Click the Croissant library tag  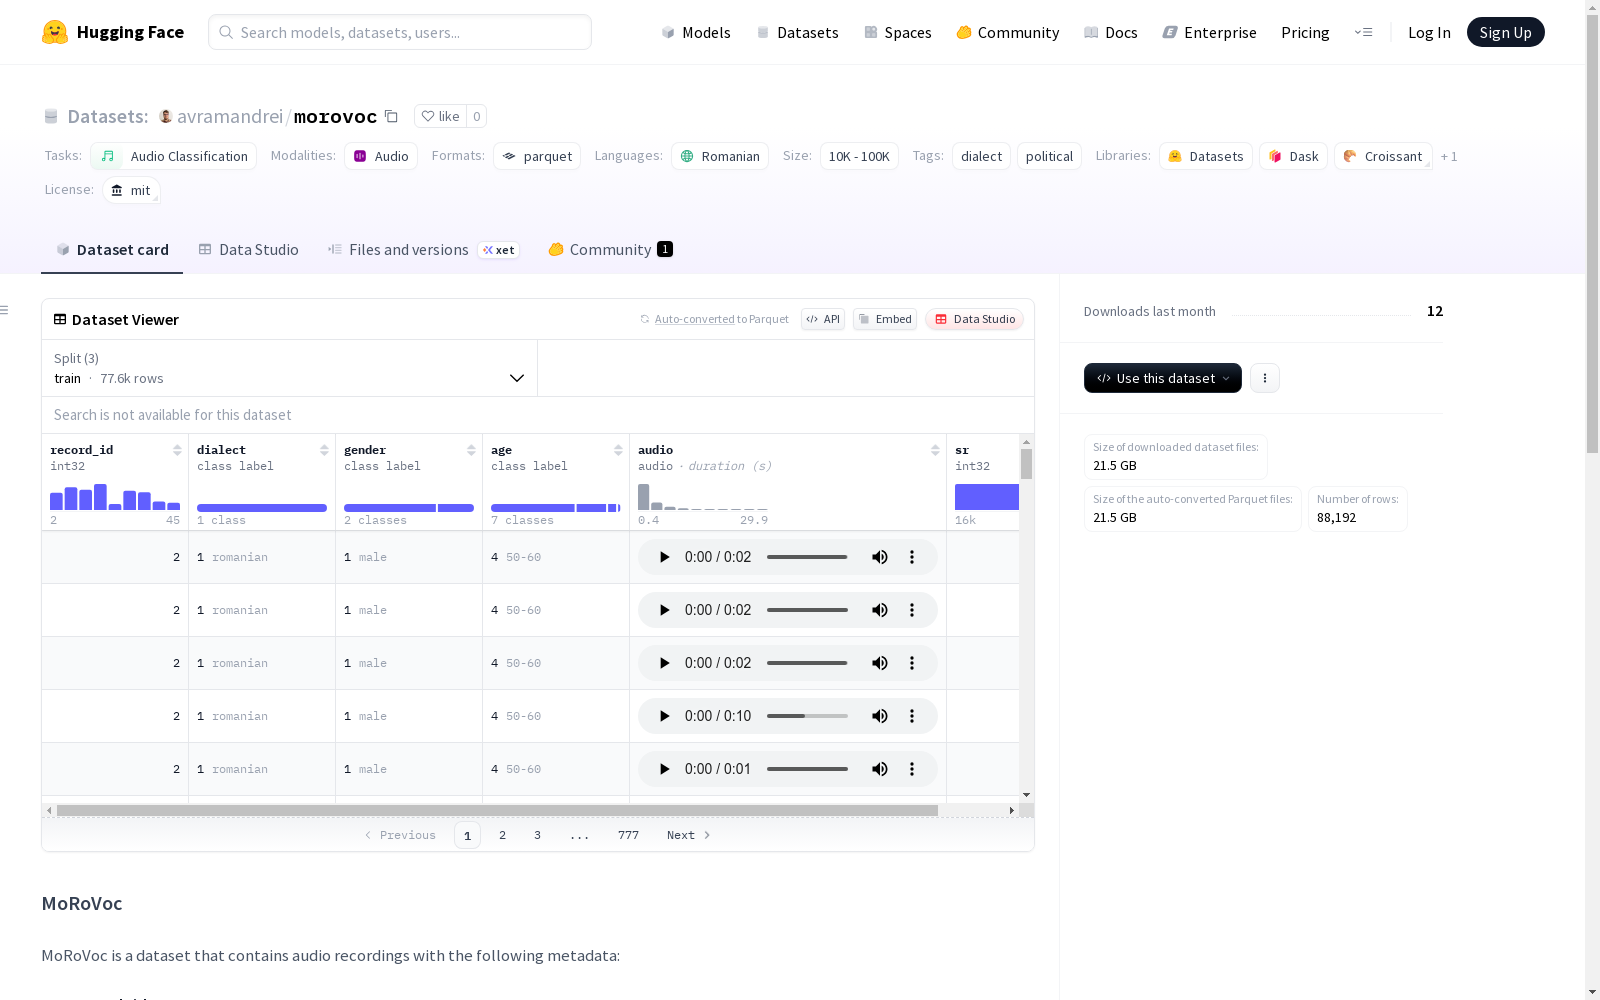1383,156
